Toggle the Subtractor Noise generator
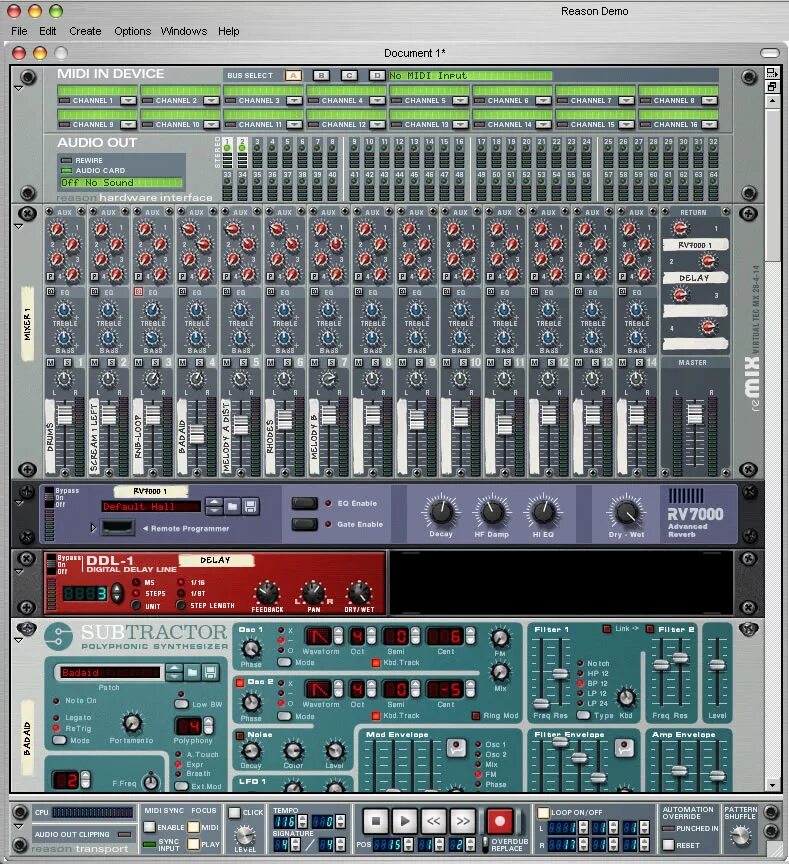This screenshot has width=789, height=864. pyautogui.click(x=240, y=735)
